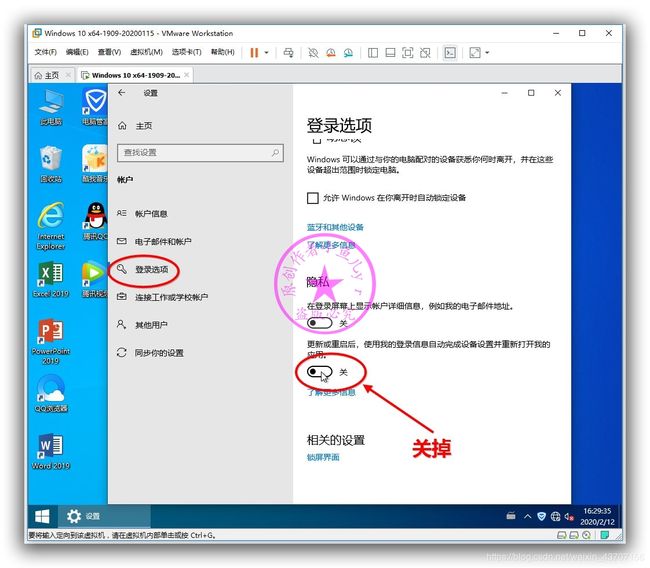Launch Word 2019 desktop shortcut
The image size is (650, 568).
click(51, 451)
